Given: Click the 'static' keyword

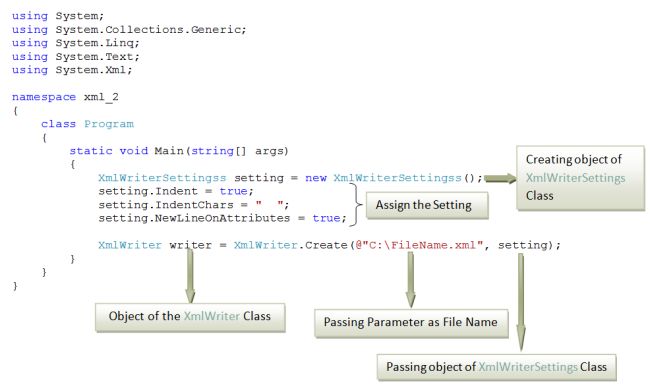Looking at the screenshot, I should pyautogui.click(x=91, y=151).
